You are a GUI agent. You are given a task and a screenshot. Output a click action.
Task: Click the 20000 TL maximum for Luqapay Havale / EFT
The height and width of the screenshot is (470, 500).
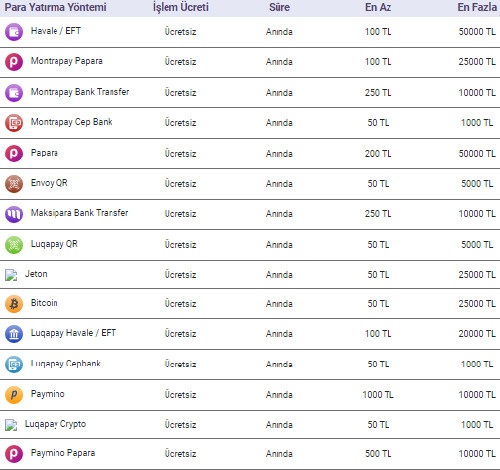click(477, 334)
